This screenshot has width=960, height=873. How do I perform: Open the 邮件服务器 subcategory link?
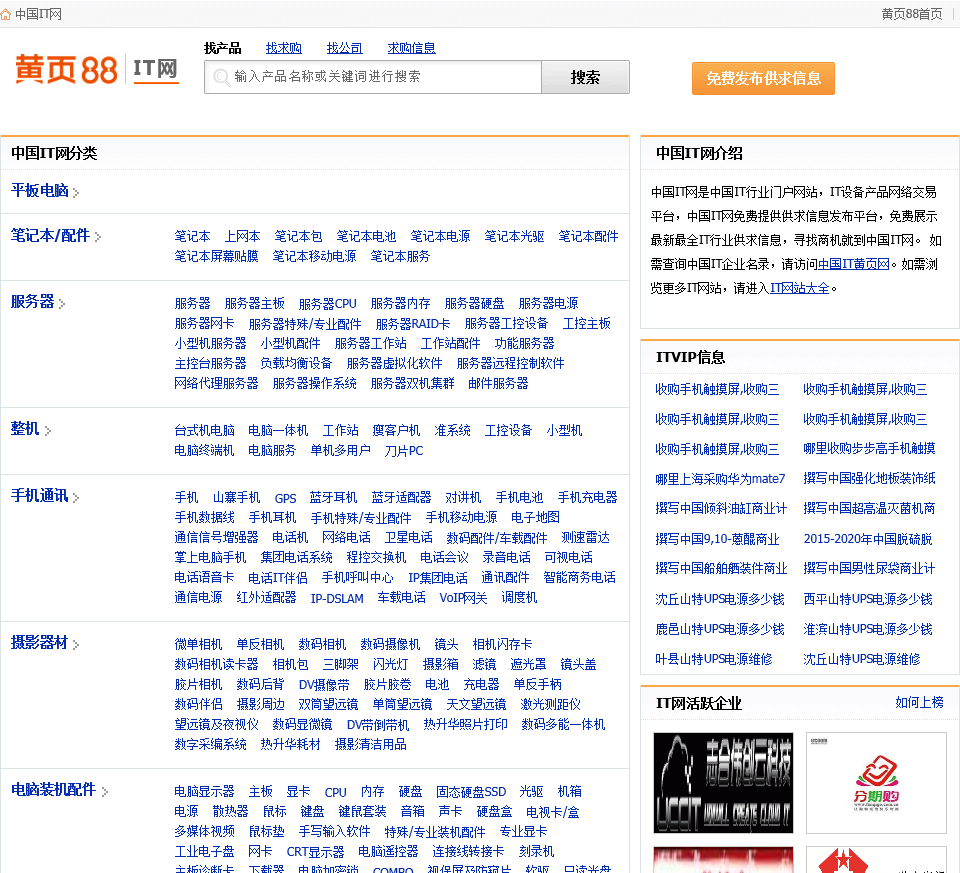click(498, 384)
